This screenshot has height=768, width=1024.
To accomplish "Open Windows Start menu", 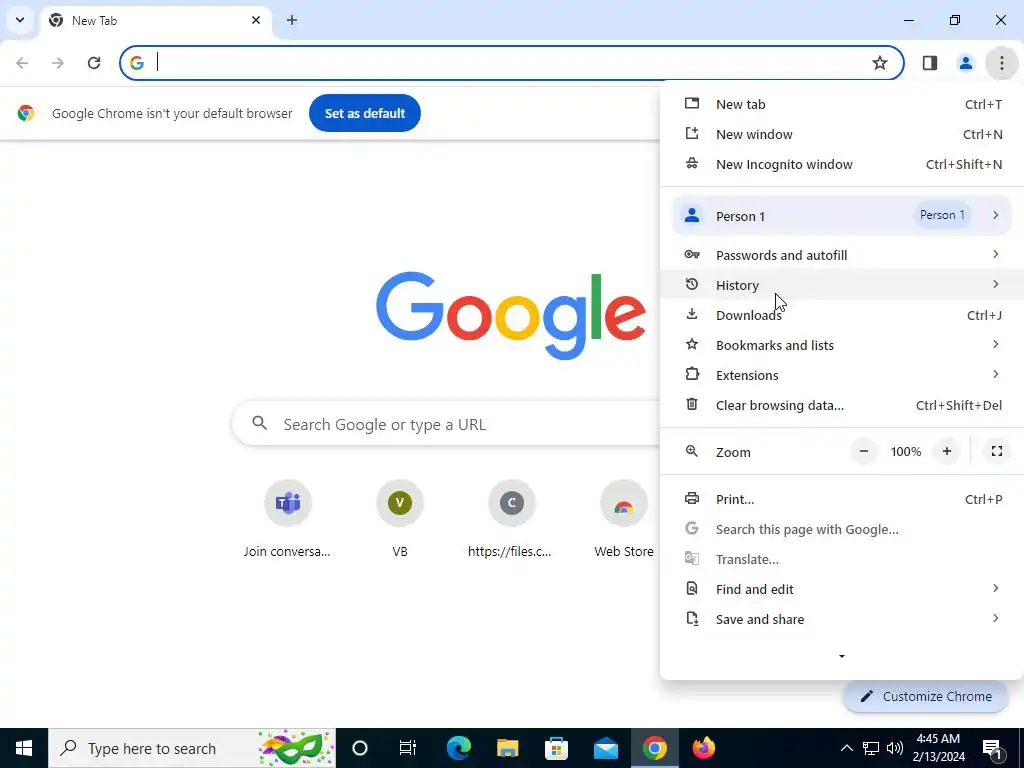I will (x=24, y=748).
